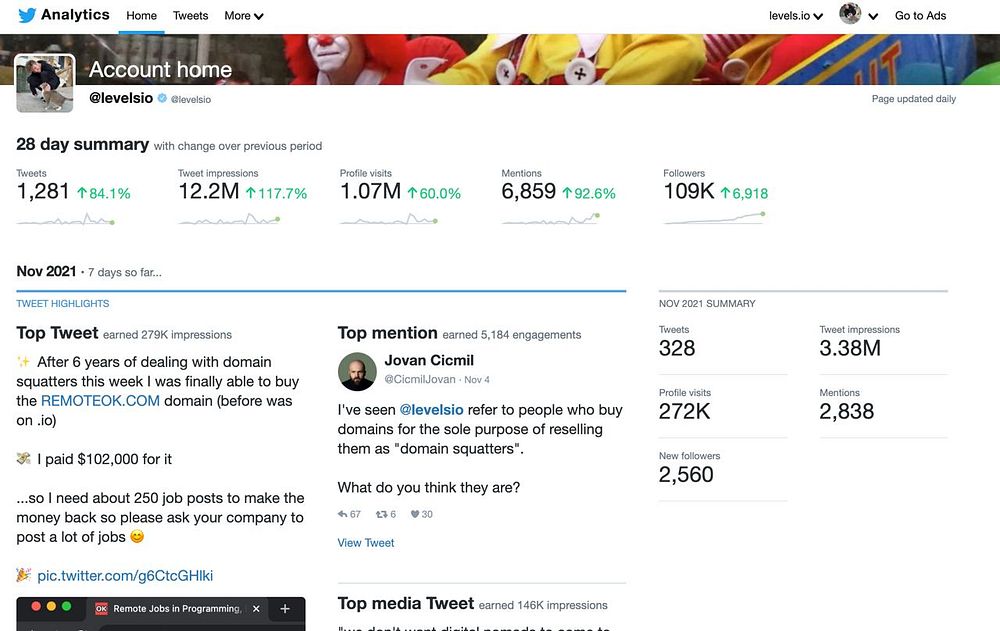Click the user avatar in top bar

(850, 13)
